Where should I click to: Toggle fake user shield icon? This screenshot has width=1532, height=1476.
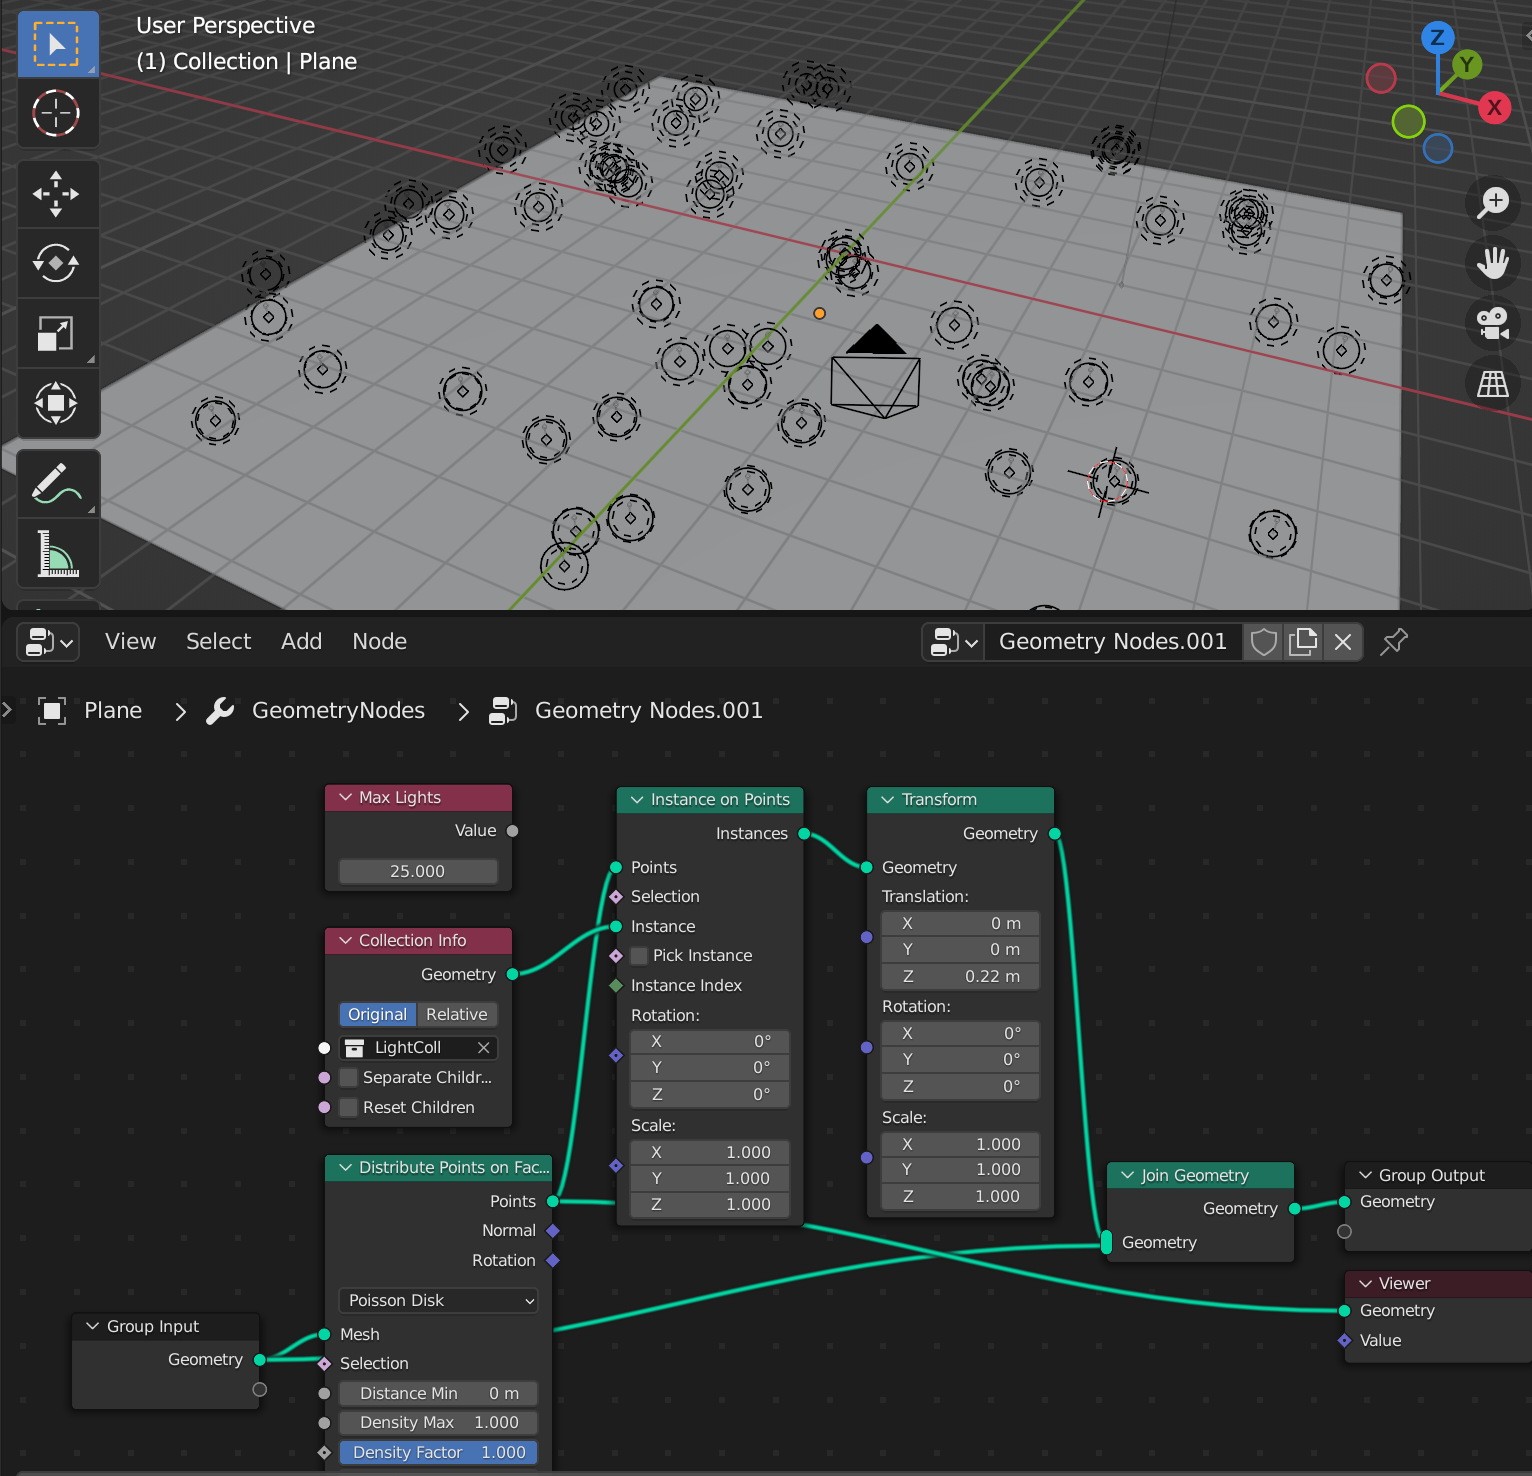1264,642
